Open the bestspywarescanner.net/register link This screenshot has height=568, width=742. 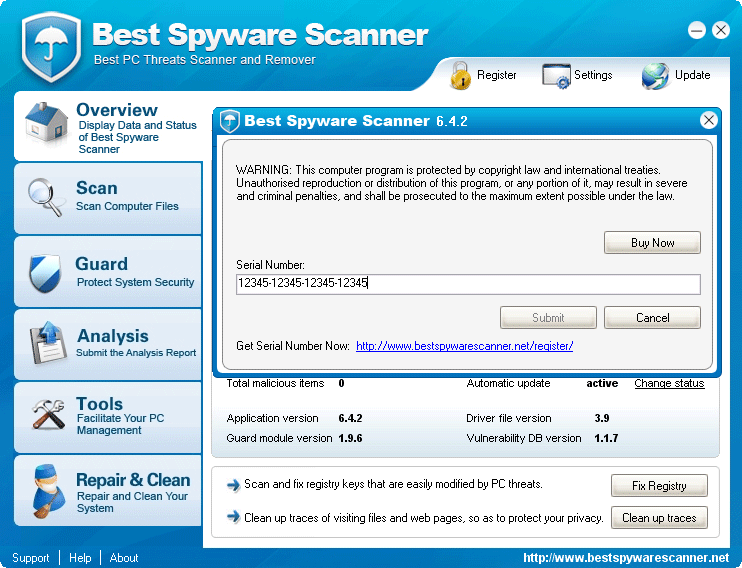tap(464, 346)
